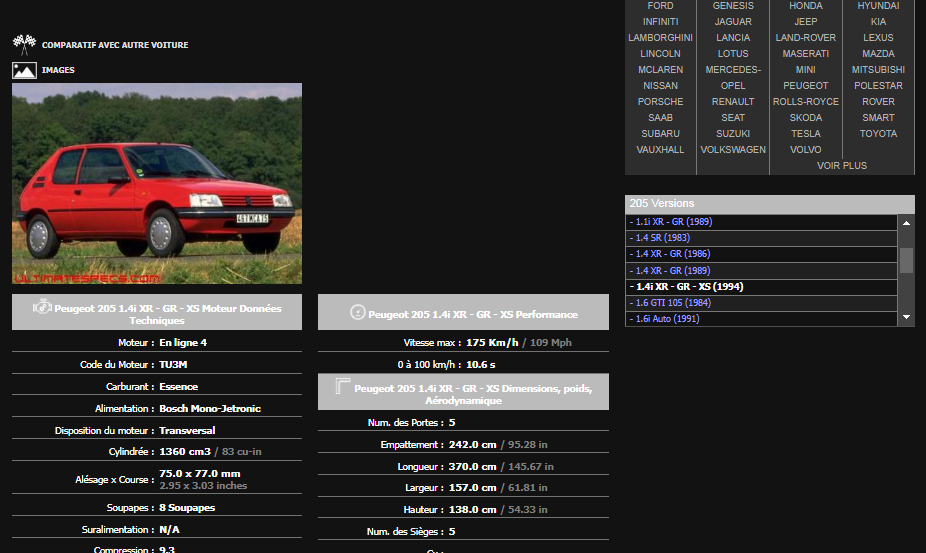The width and height of the screenshot is (926, 553).
Task: Go to the KIA brand
Action: point(878,22)
